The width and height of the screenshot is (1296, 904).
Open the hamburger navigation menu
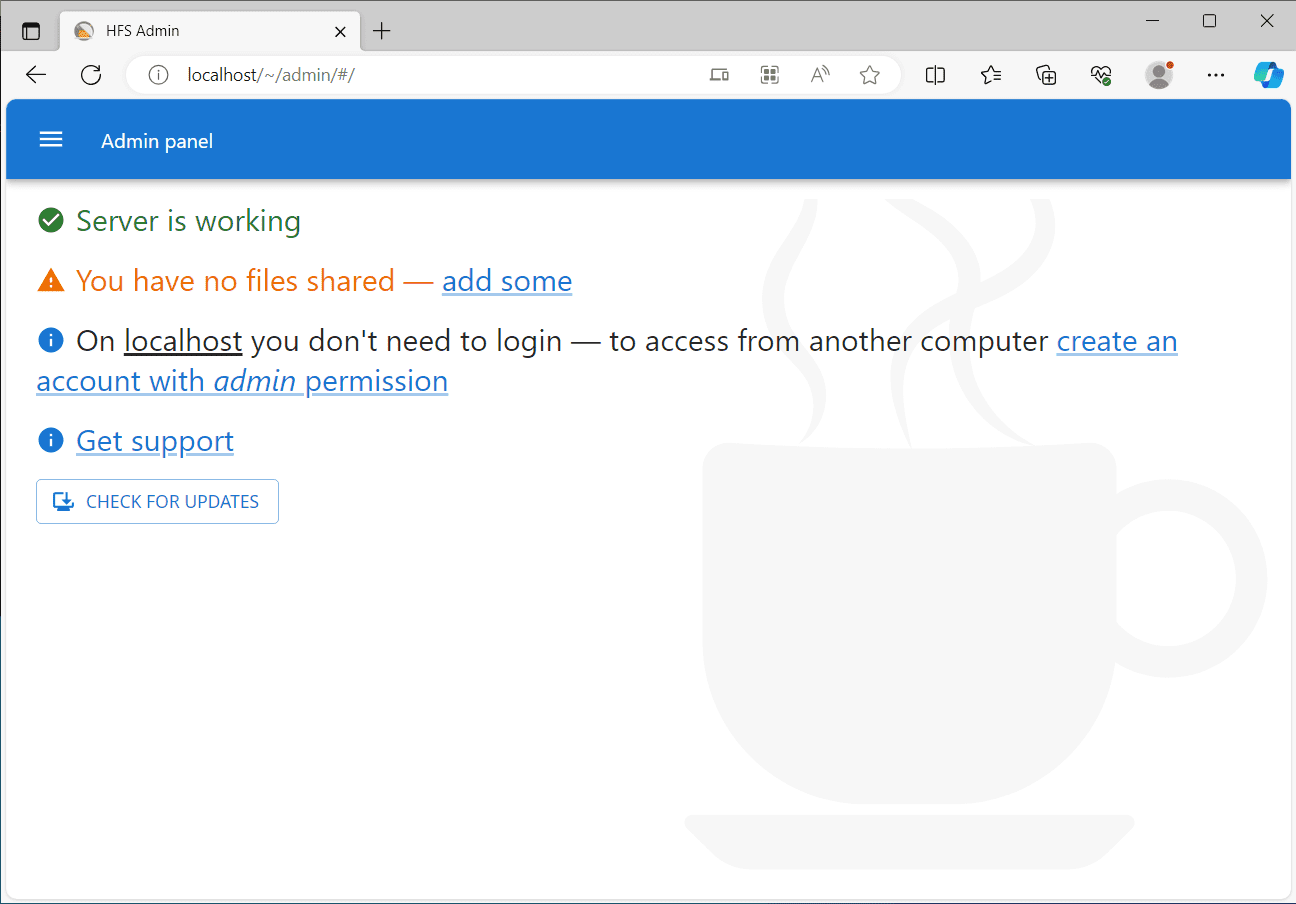pos(51,140)
